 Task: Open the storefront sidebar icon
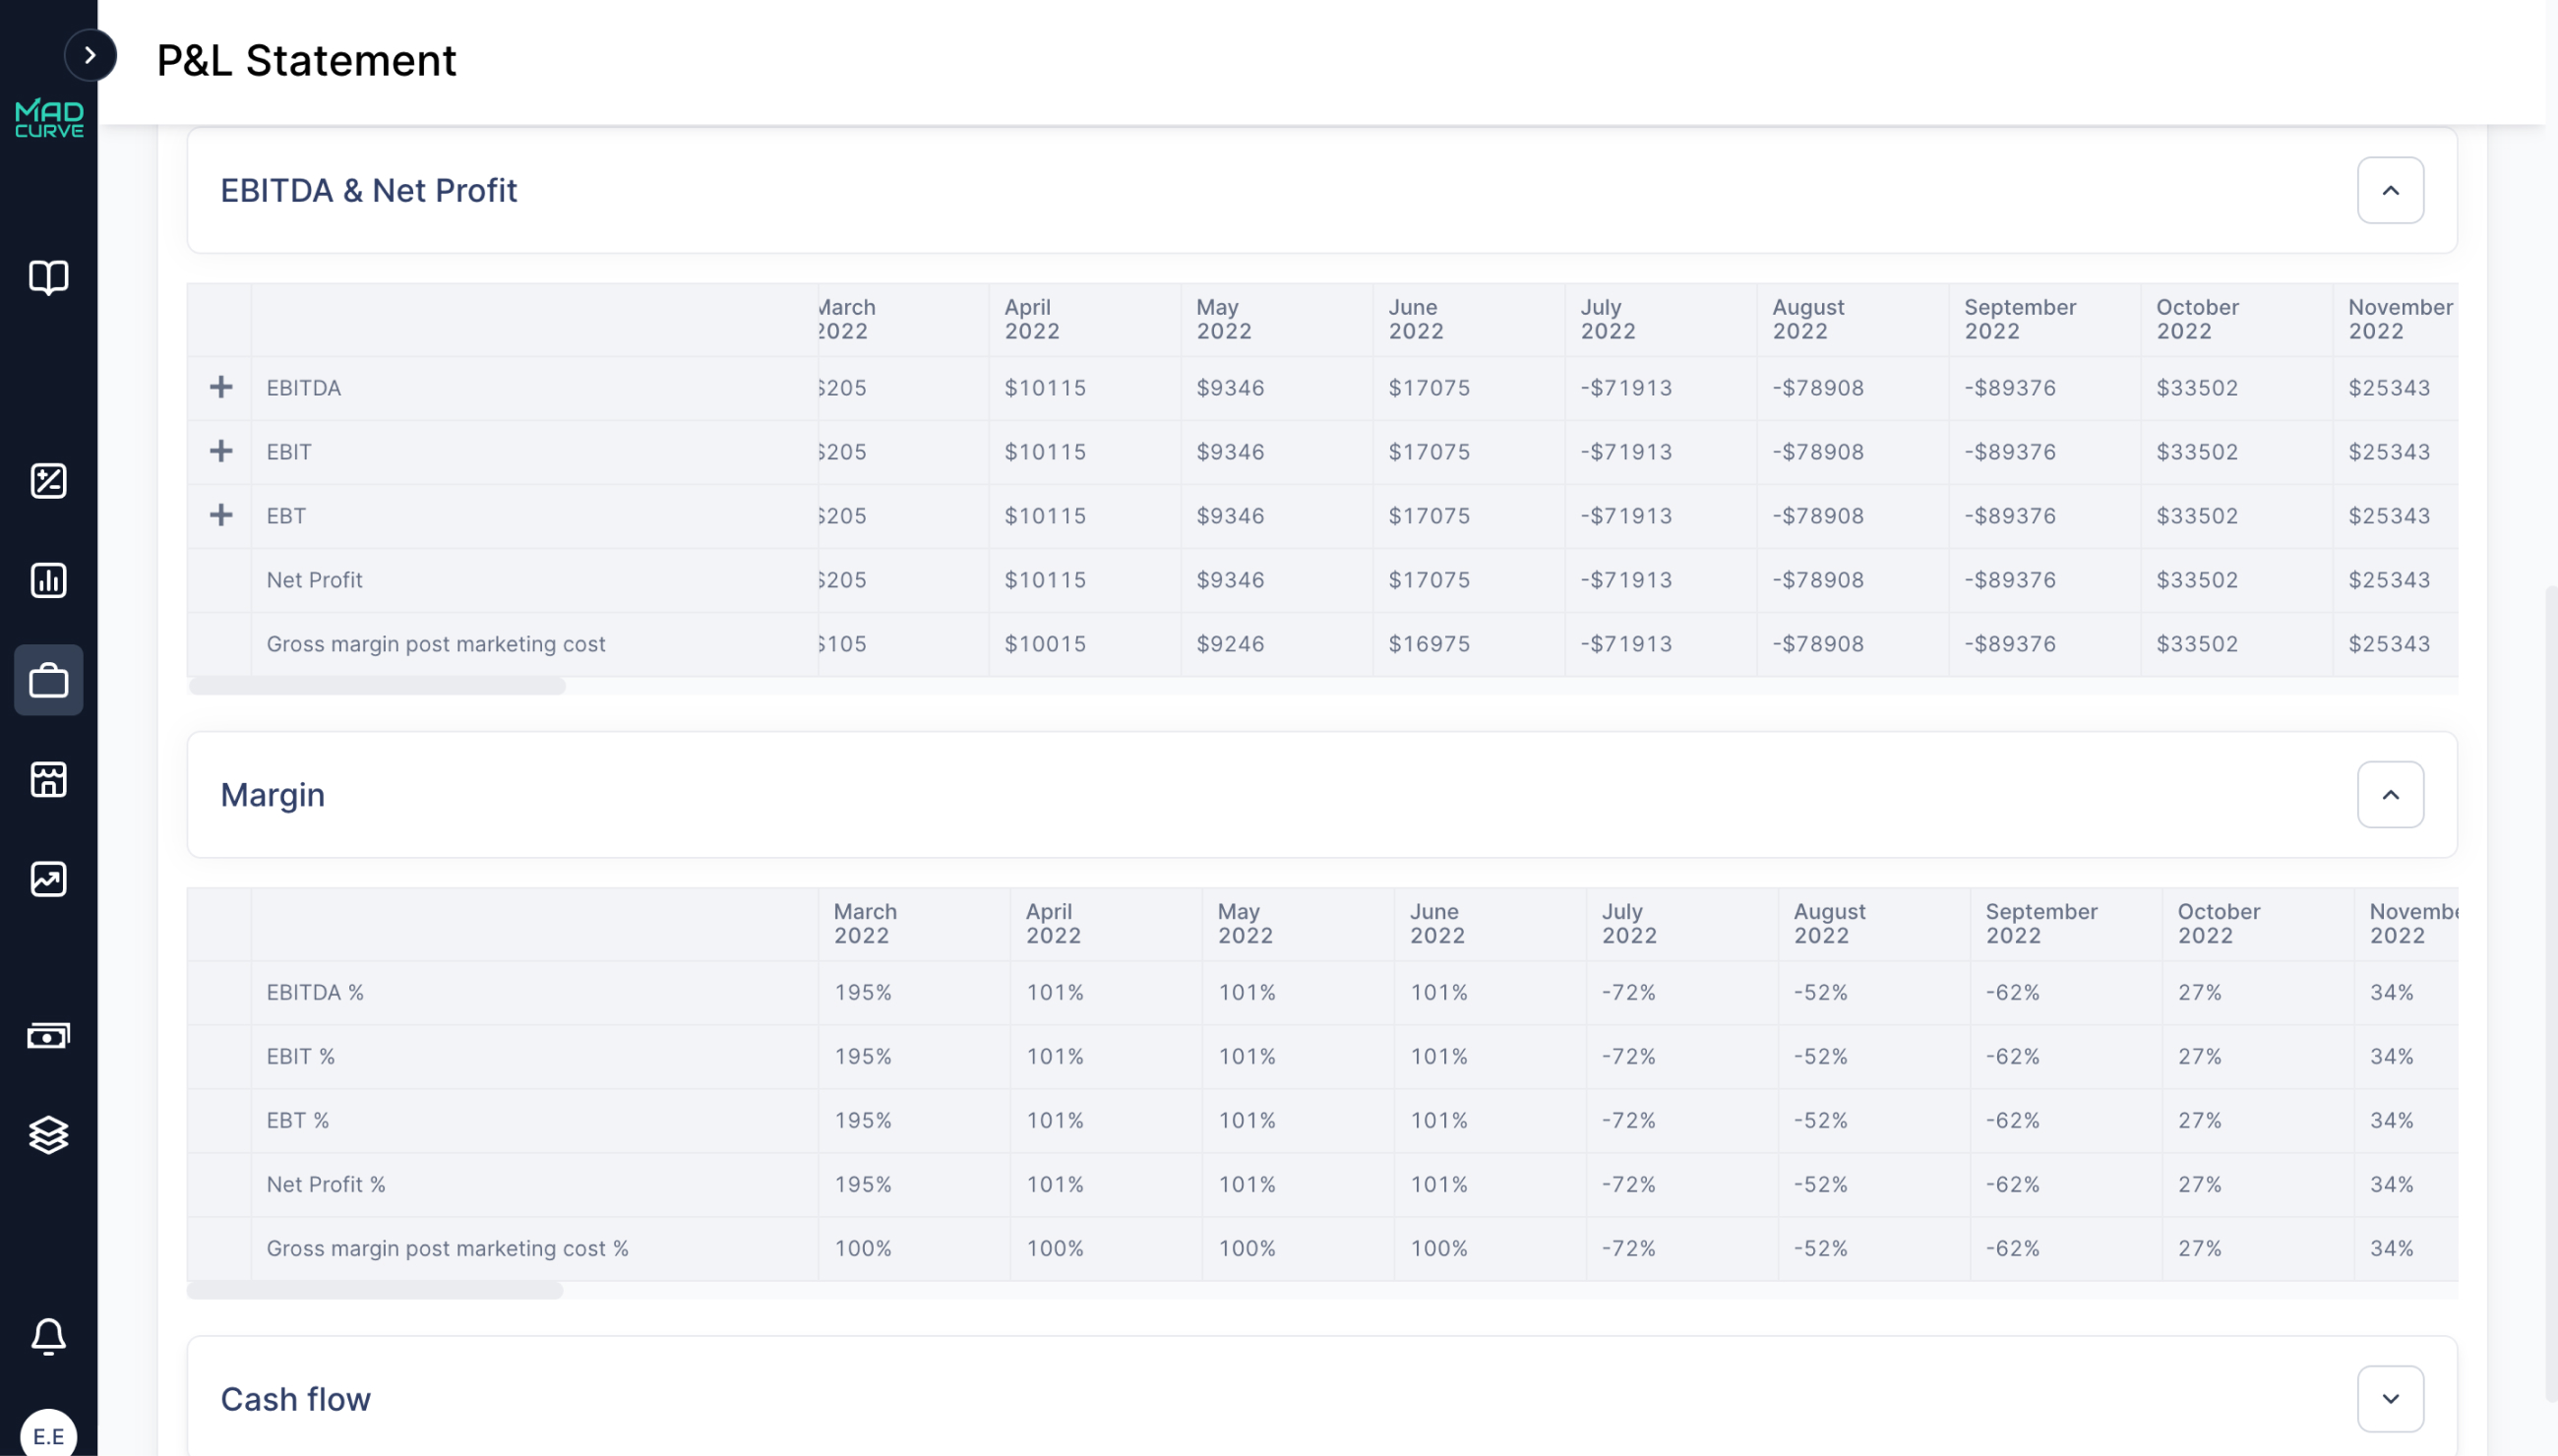tap(48, 779)
